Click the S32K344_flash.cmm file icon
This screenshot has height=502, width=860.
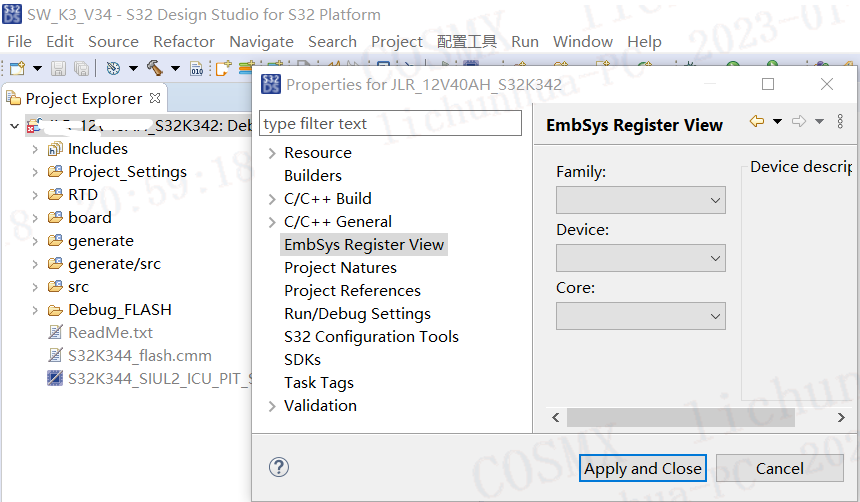click(x=55, y=355)
